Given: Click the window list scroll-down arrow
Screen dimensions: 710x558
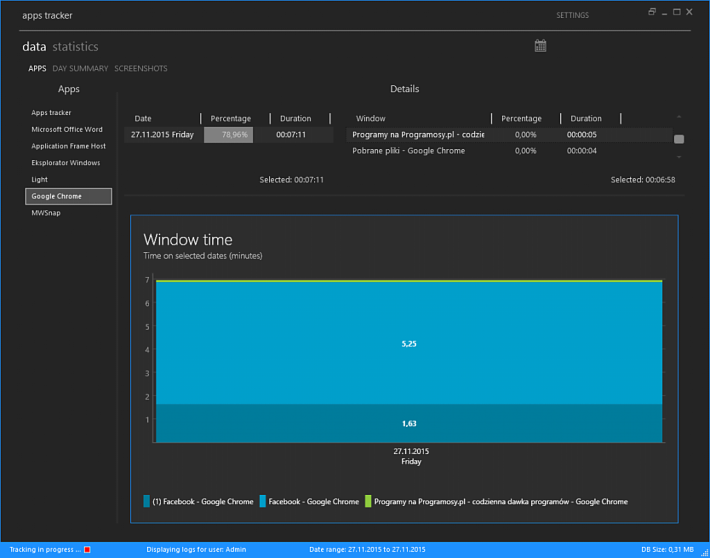Looking at the screenshot, I should 679,157.
